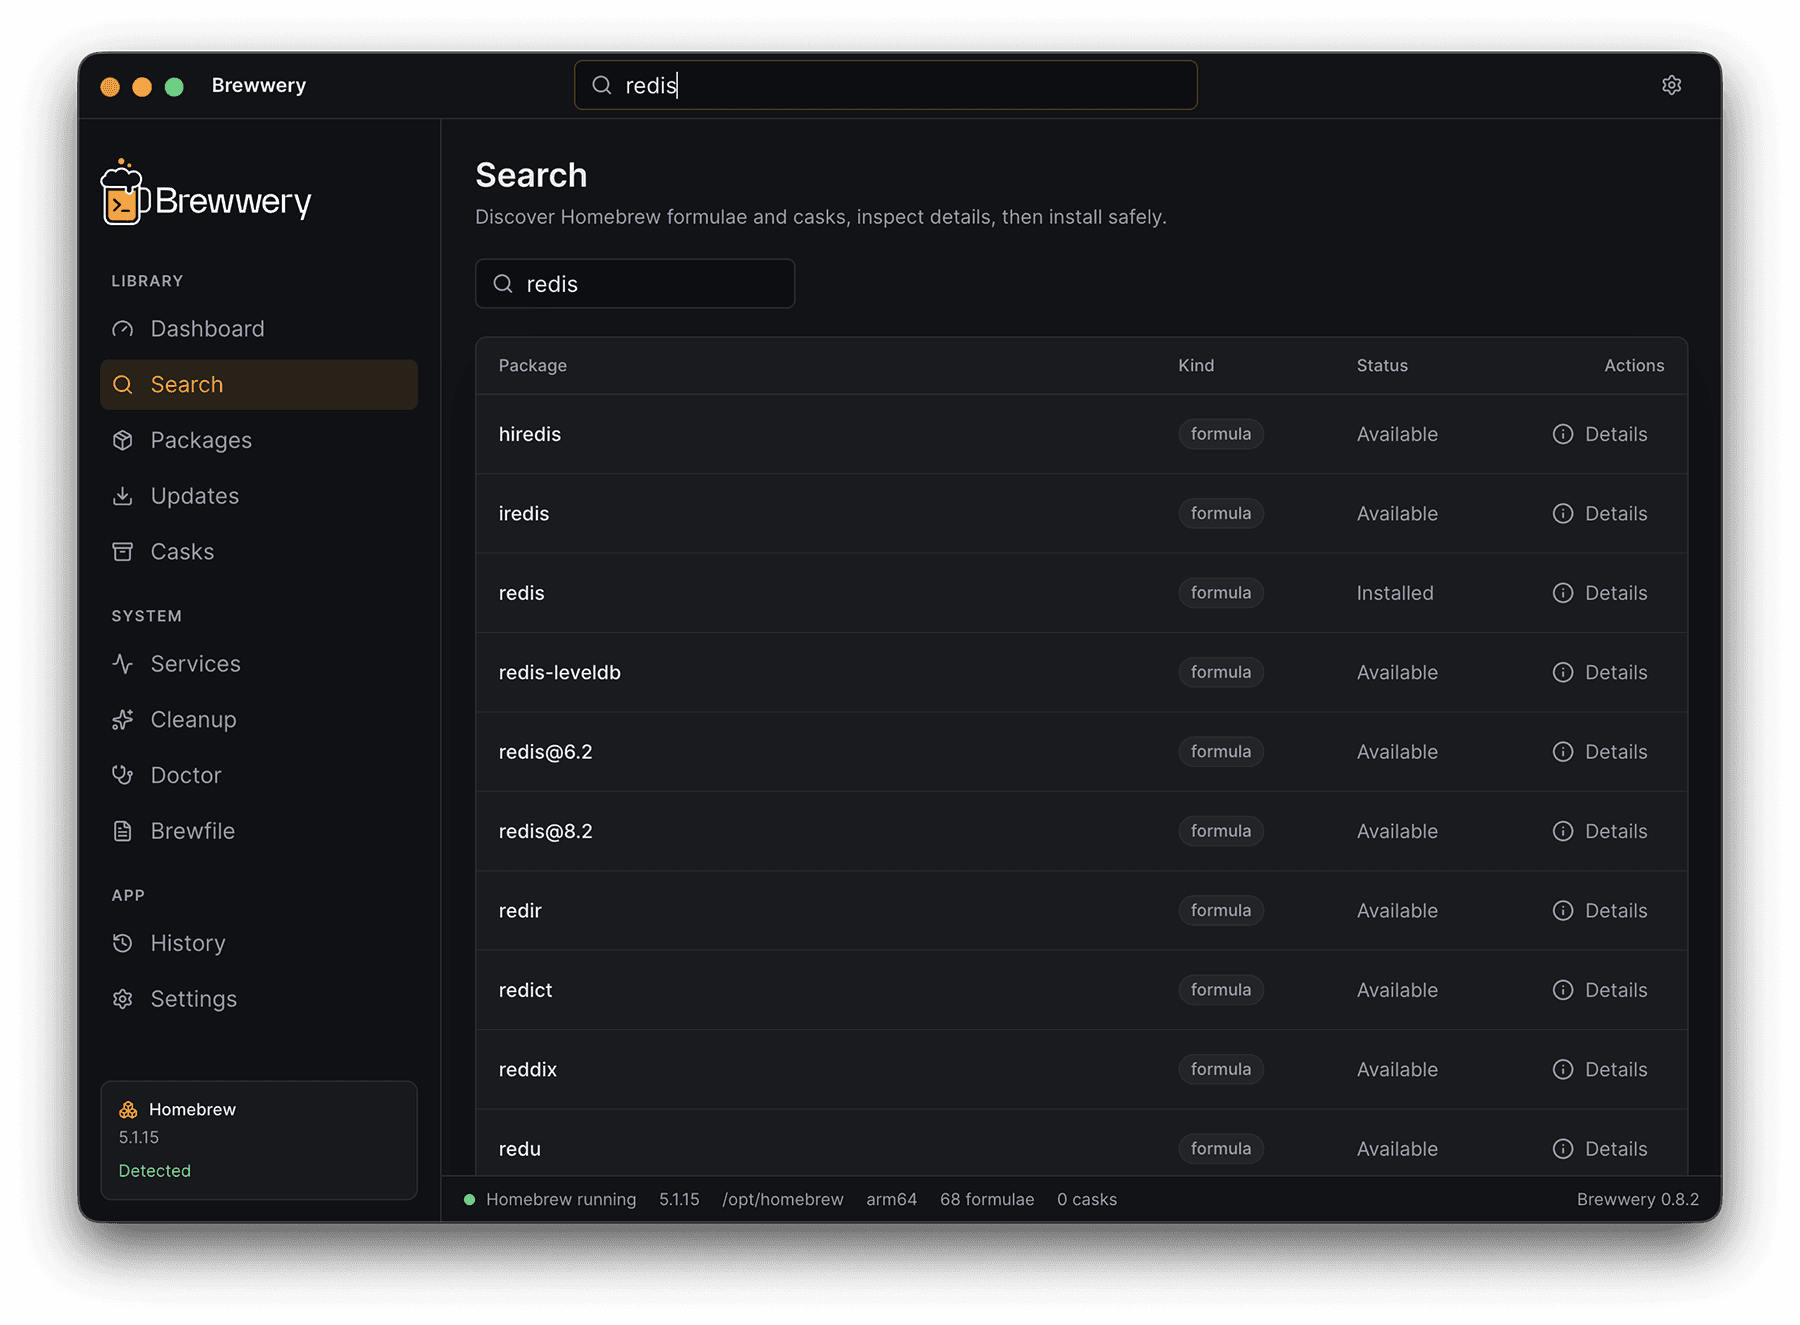1800x1325 pixels.
Task: Navigate to Casks section
Action: pyautogui.click(x=259, y=552)
